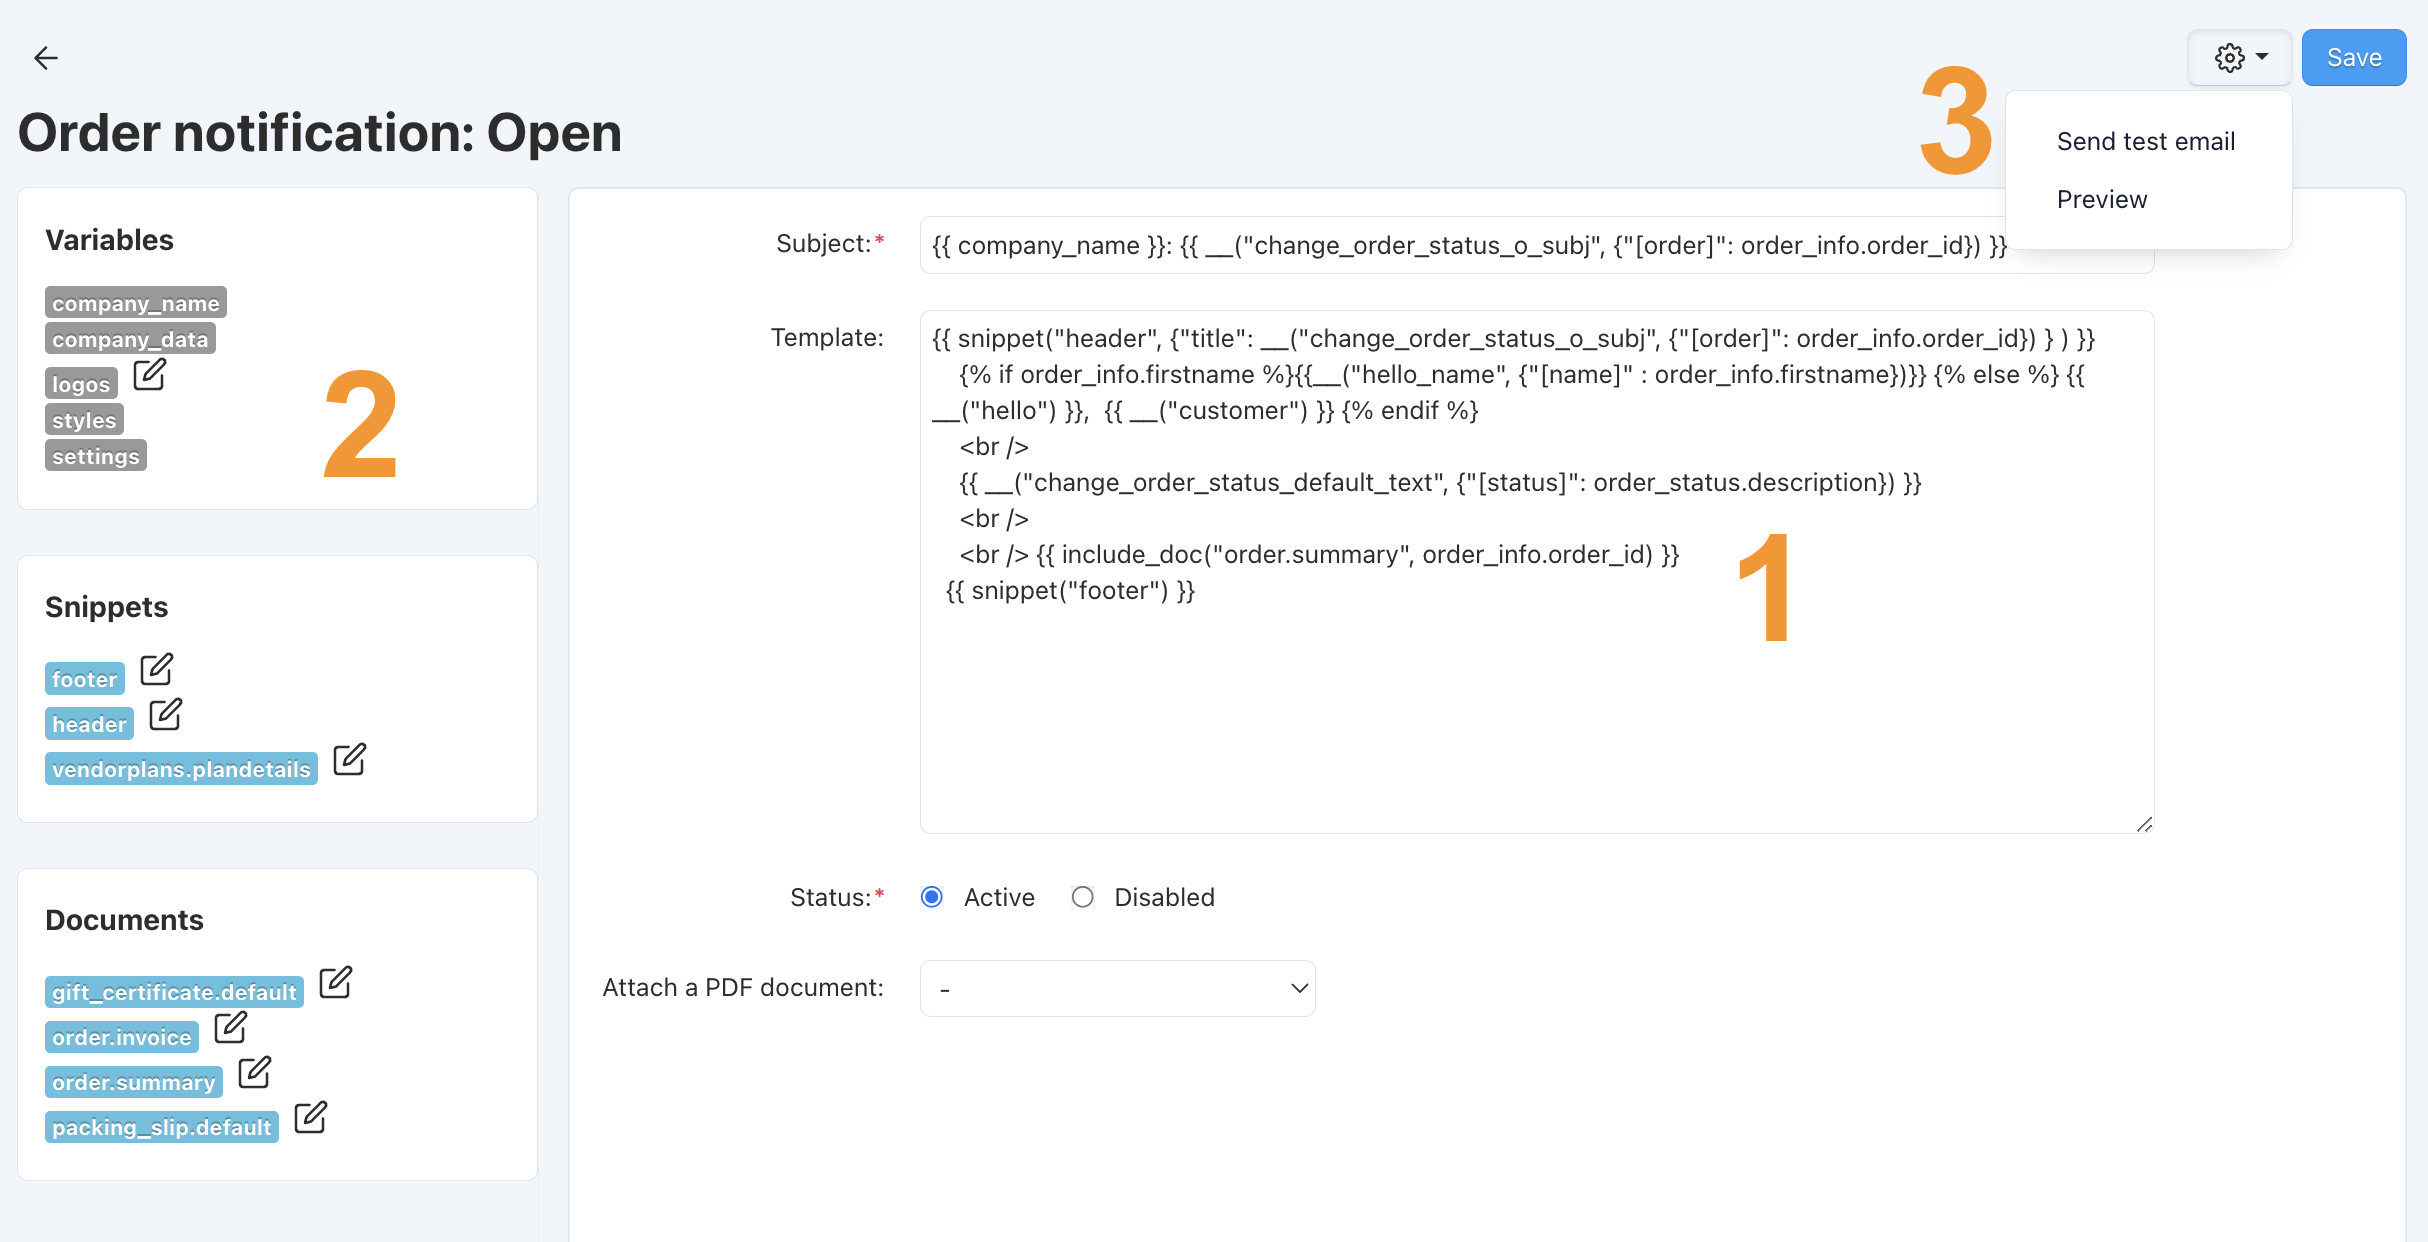Insert the vendorplans.plandetails snippet tag
Viewport: 2428px width, 1242px height.
(x=181, y=769)
